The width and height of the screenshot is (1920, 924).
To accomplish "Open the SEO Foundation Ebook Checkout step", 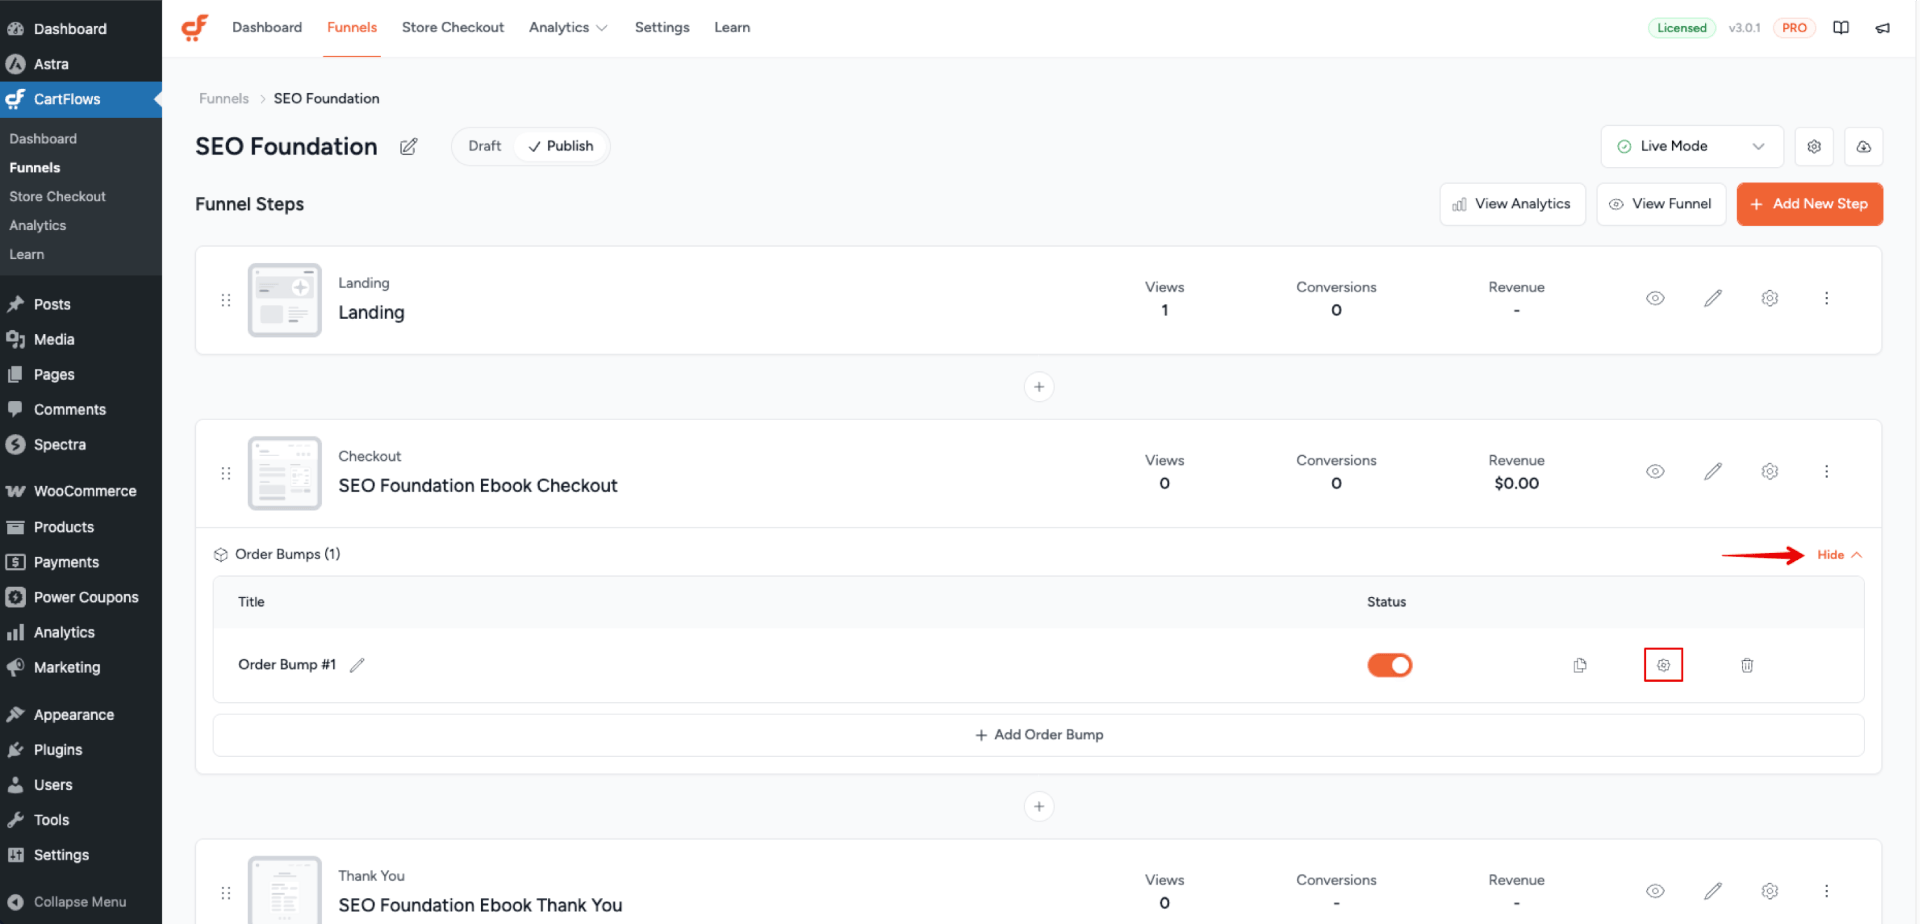I will [478, 486].
